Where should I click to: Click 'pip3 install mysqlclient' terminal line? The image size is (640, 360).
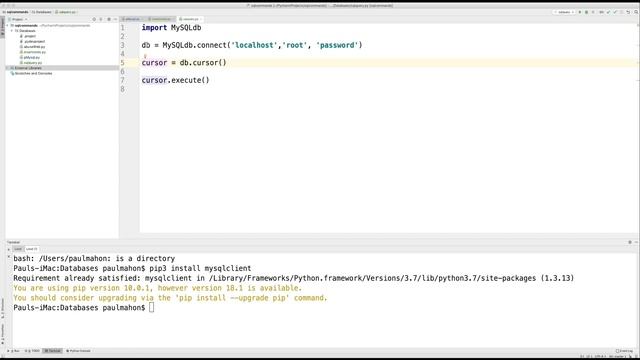pos(200,268)
